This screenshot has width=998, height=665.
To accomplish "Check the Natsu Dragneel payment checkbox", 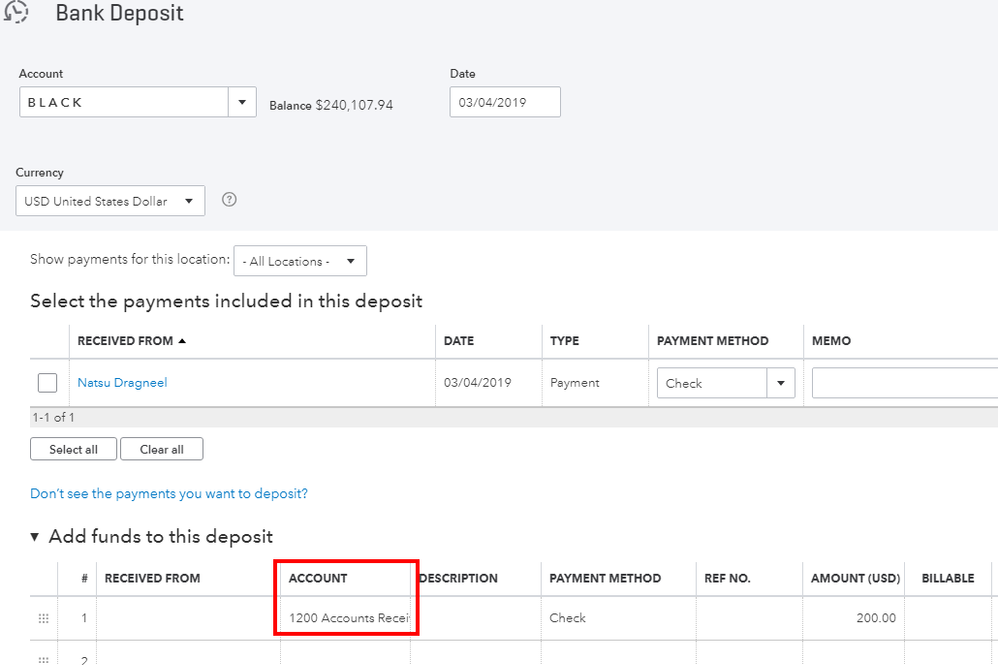I will (47, 383).
